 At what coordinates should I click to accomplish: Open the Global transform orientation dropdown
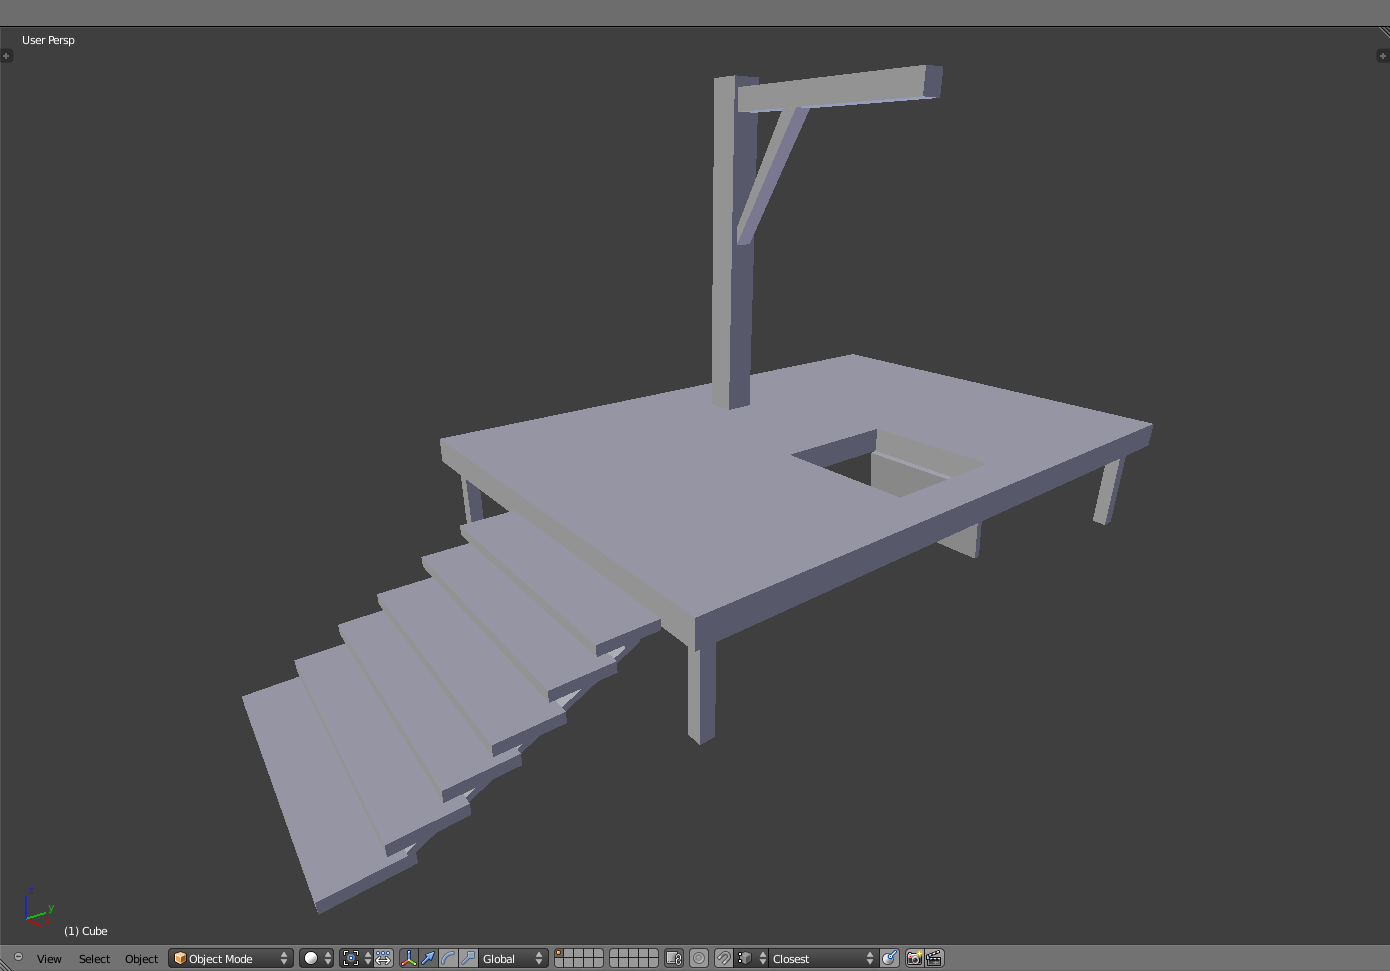point(513,958)
